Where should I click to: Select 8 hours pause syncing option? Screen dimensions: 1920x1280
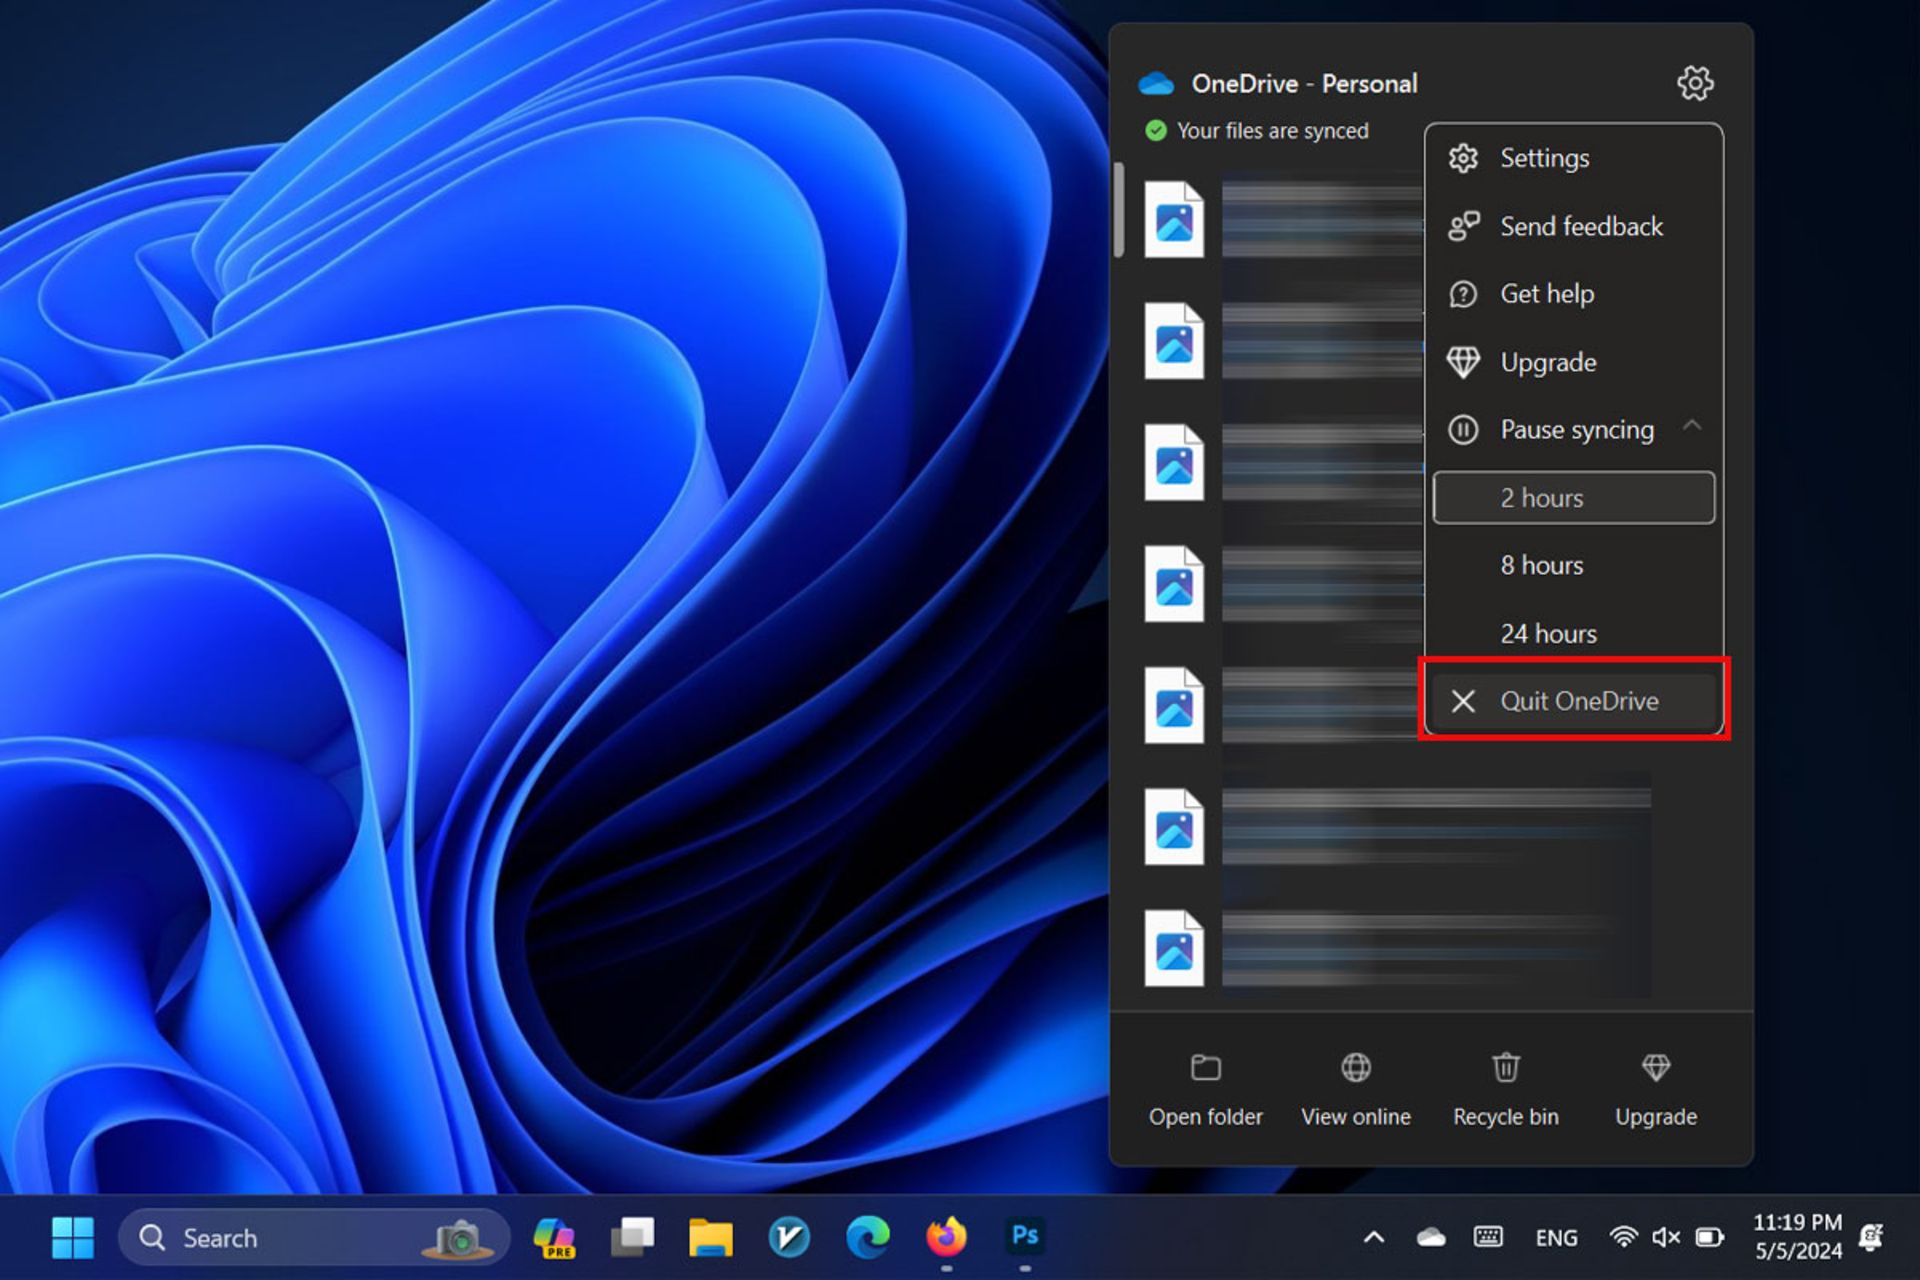tap(1541, 563)
